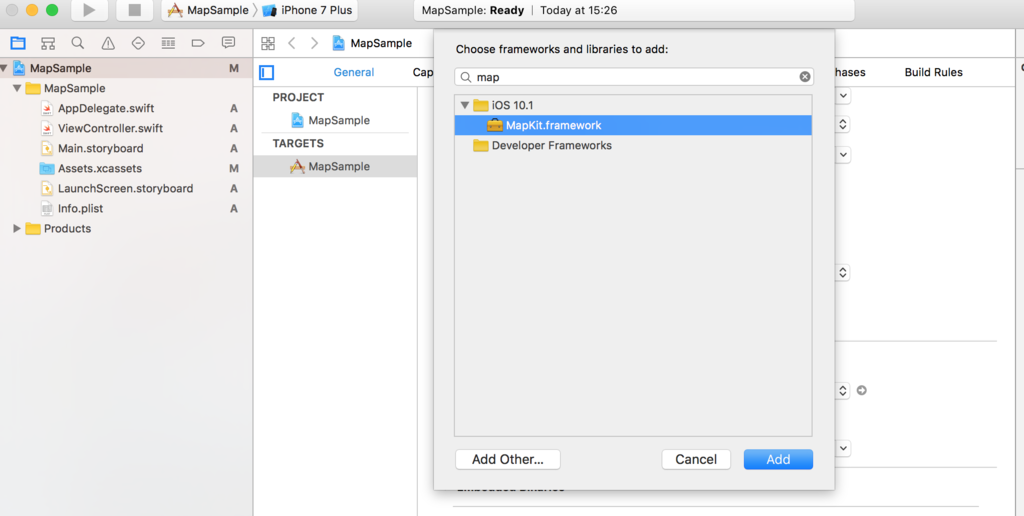The image size is (1024, 516).
Task: Open the Symbol navigator hierarchy icon
Action: 48,44
